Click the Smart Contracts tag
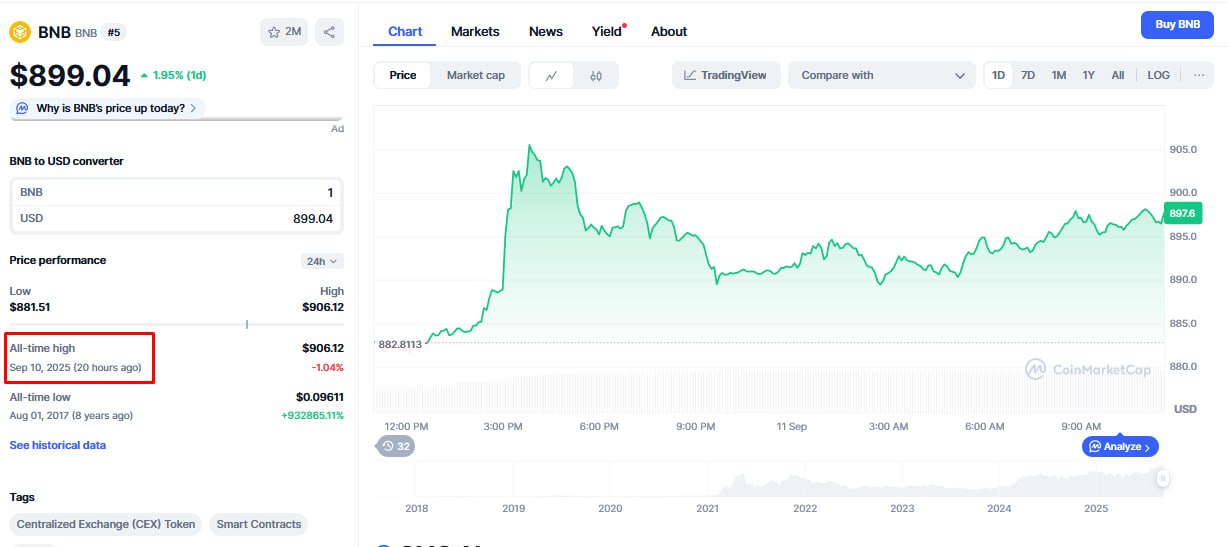The height and width of the screenshot is (547, 1228). (258, 524)
